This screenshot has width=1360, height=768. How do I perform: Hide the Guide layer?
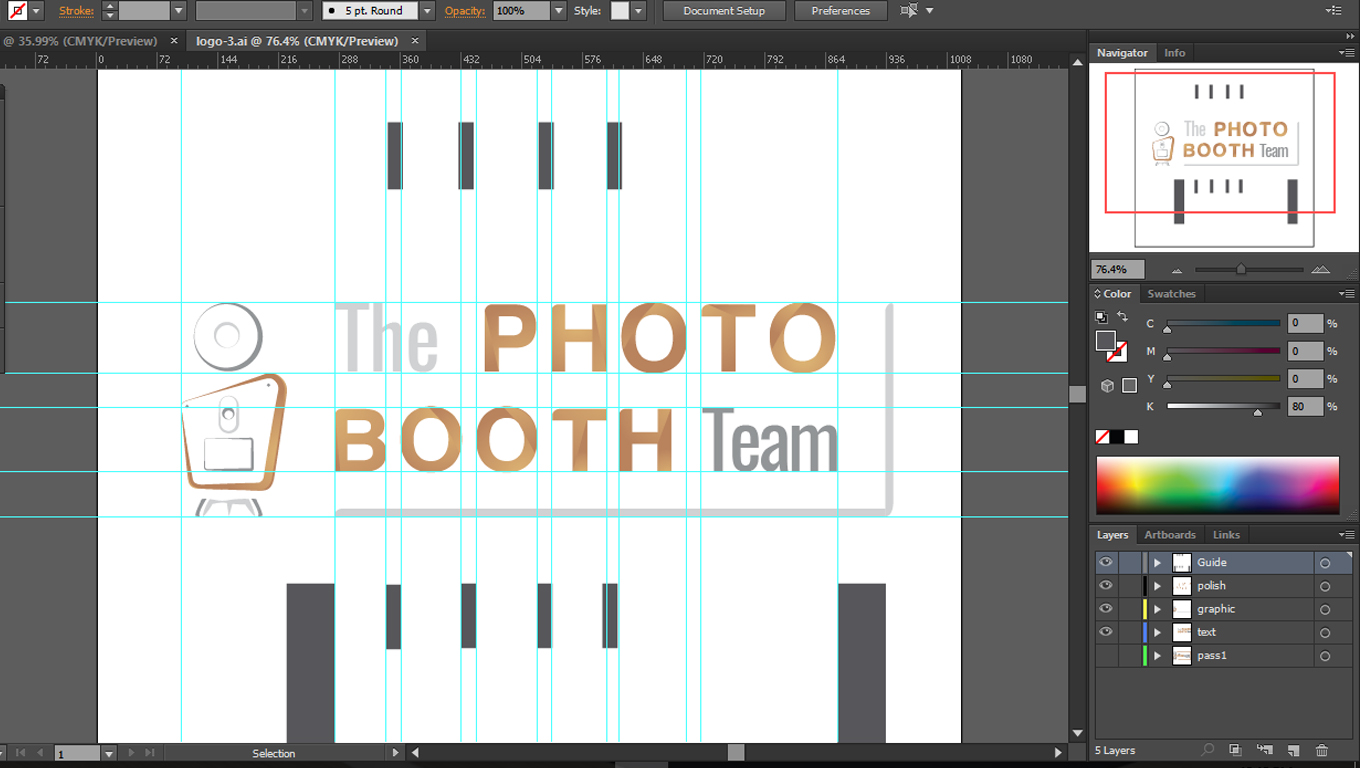[1106, 562]
